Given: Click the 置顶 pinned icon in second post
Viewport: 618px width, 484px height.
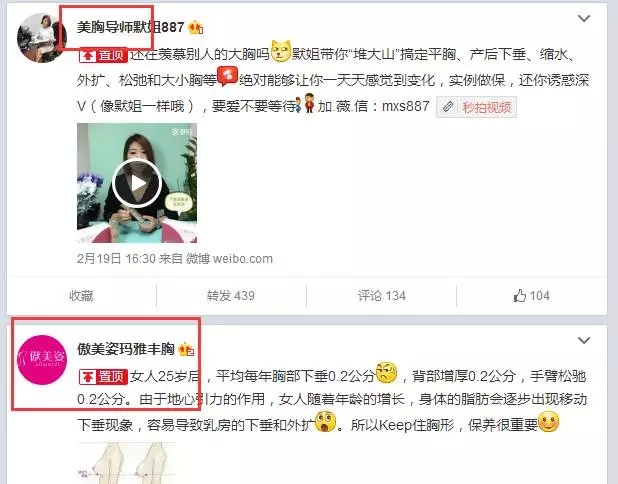Looking at the screenshot, I should click(x=103, y=377).
